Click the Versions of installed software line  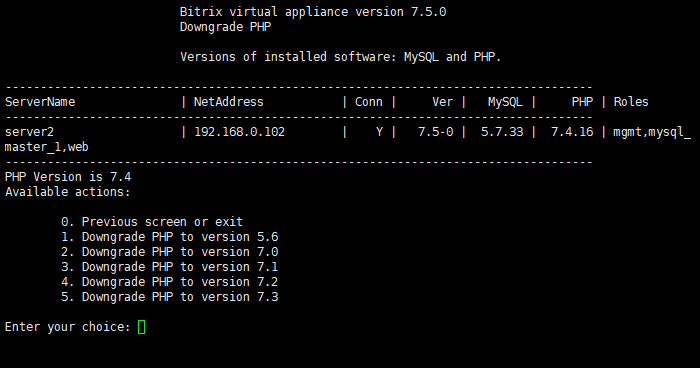coord(341,57)
